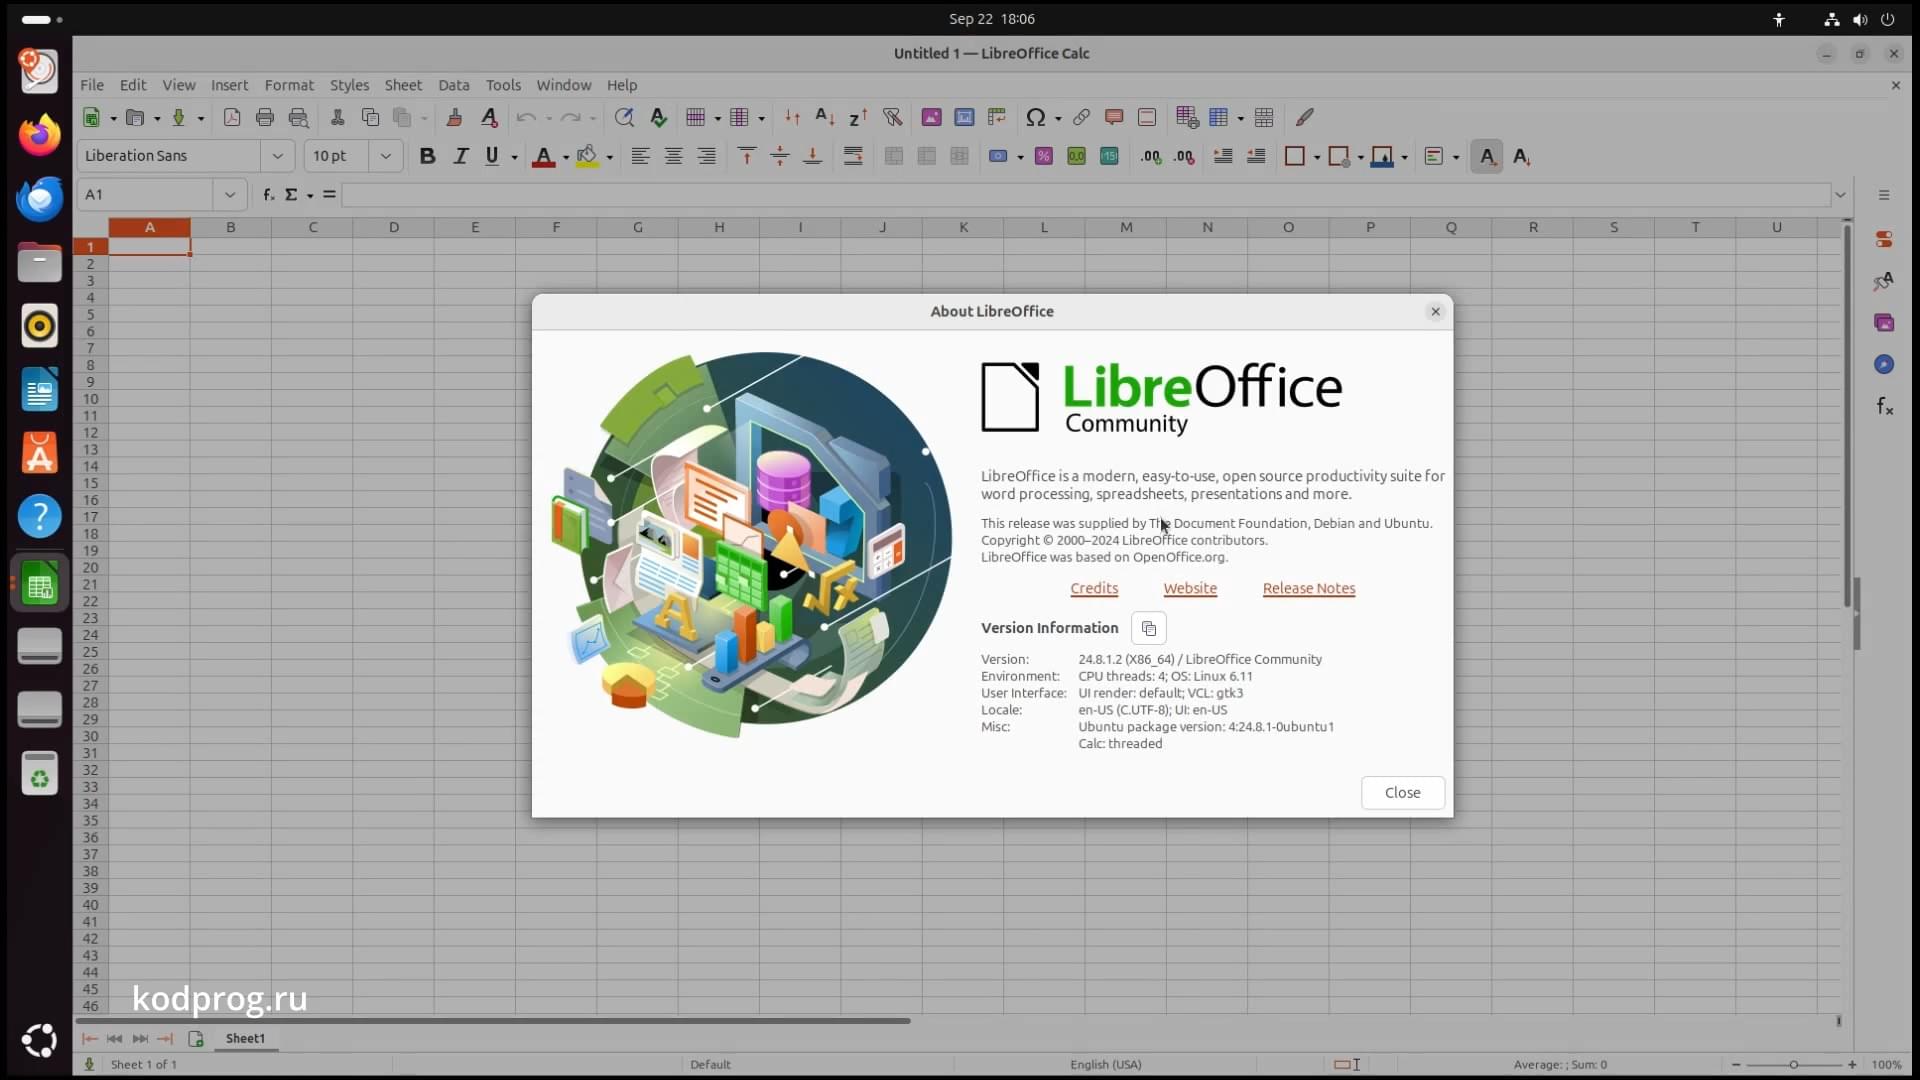
Task: Click Export as PDF icon
Action: pos(231,118)
